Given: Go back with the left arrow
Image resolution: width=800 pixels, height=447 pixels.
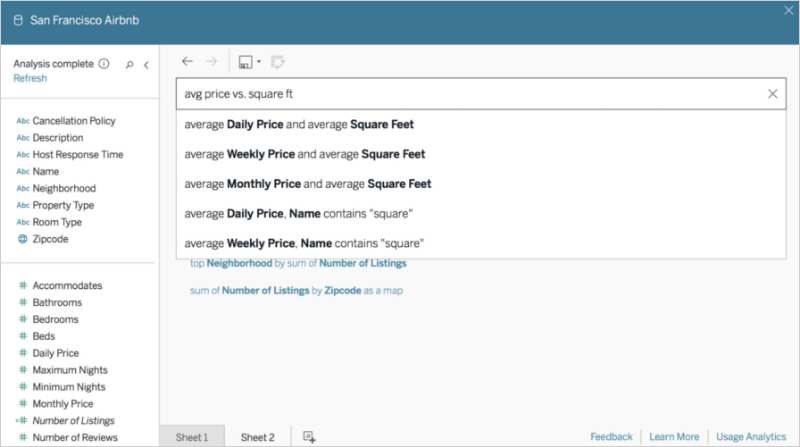Looking at the screenshot, I should point(187,62).
